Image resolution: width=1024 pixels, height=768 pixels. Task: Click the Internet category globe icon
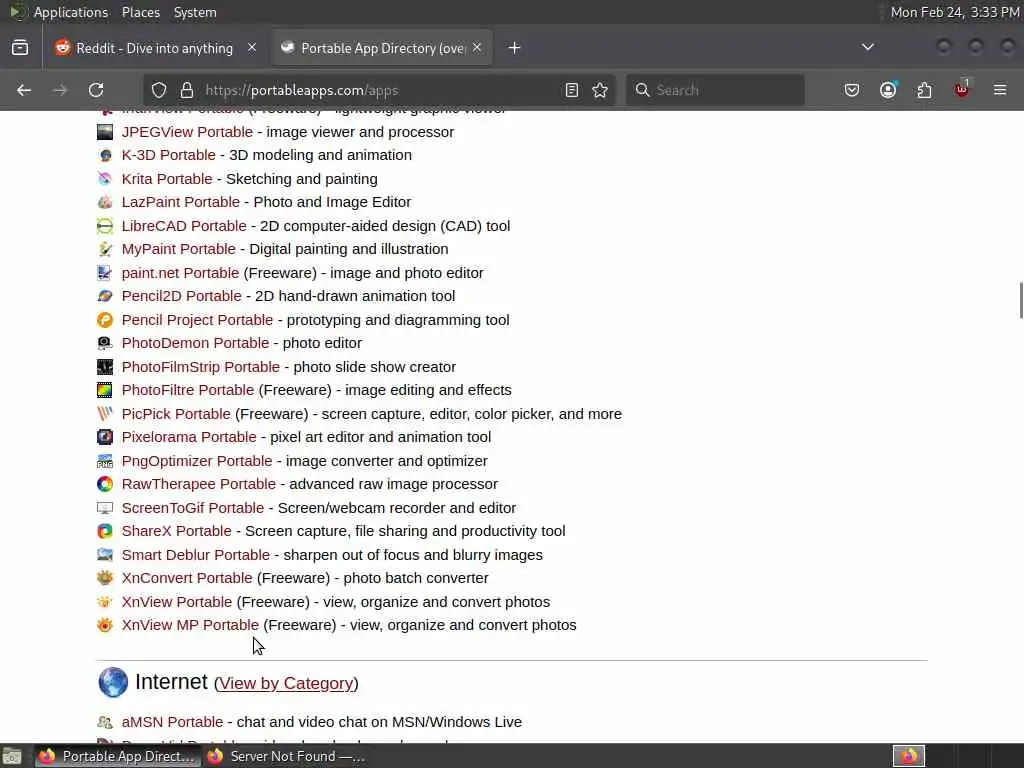pyautogui.click(x=113, y=682)
